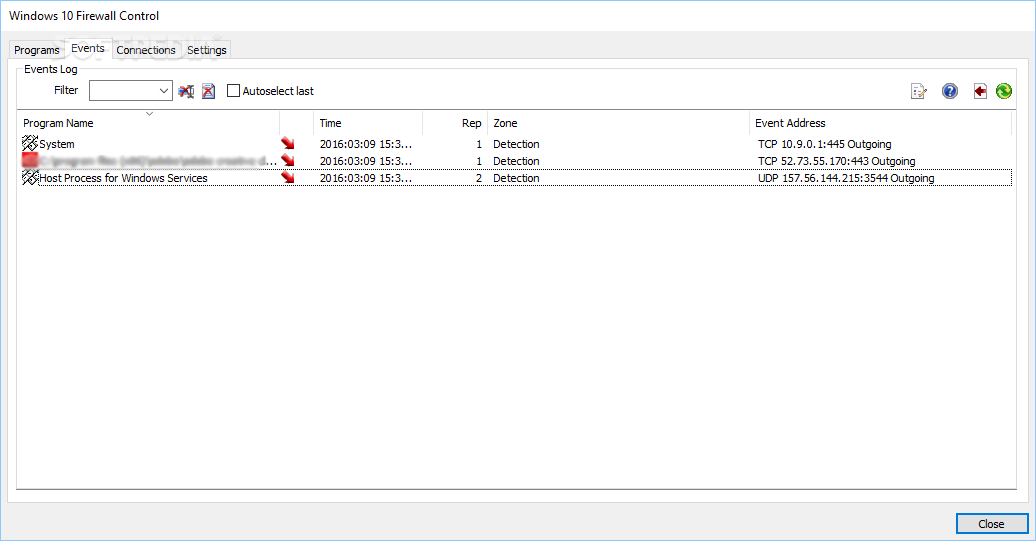1036x541 pixels.
Task: Switch to the Connections tab
Action: (x=146, y=50)
